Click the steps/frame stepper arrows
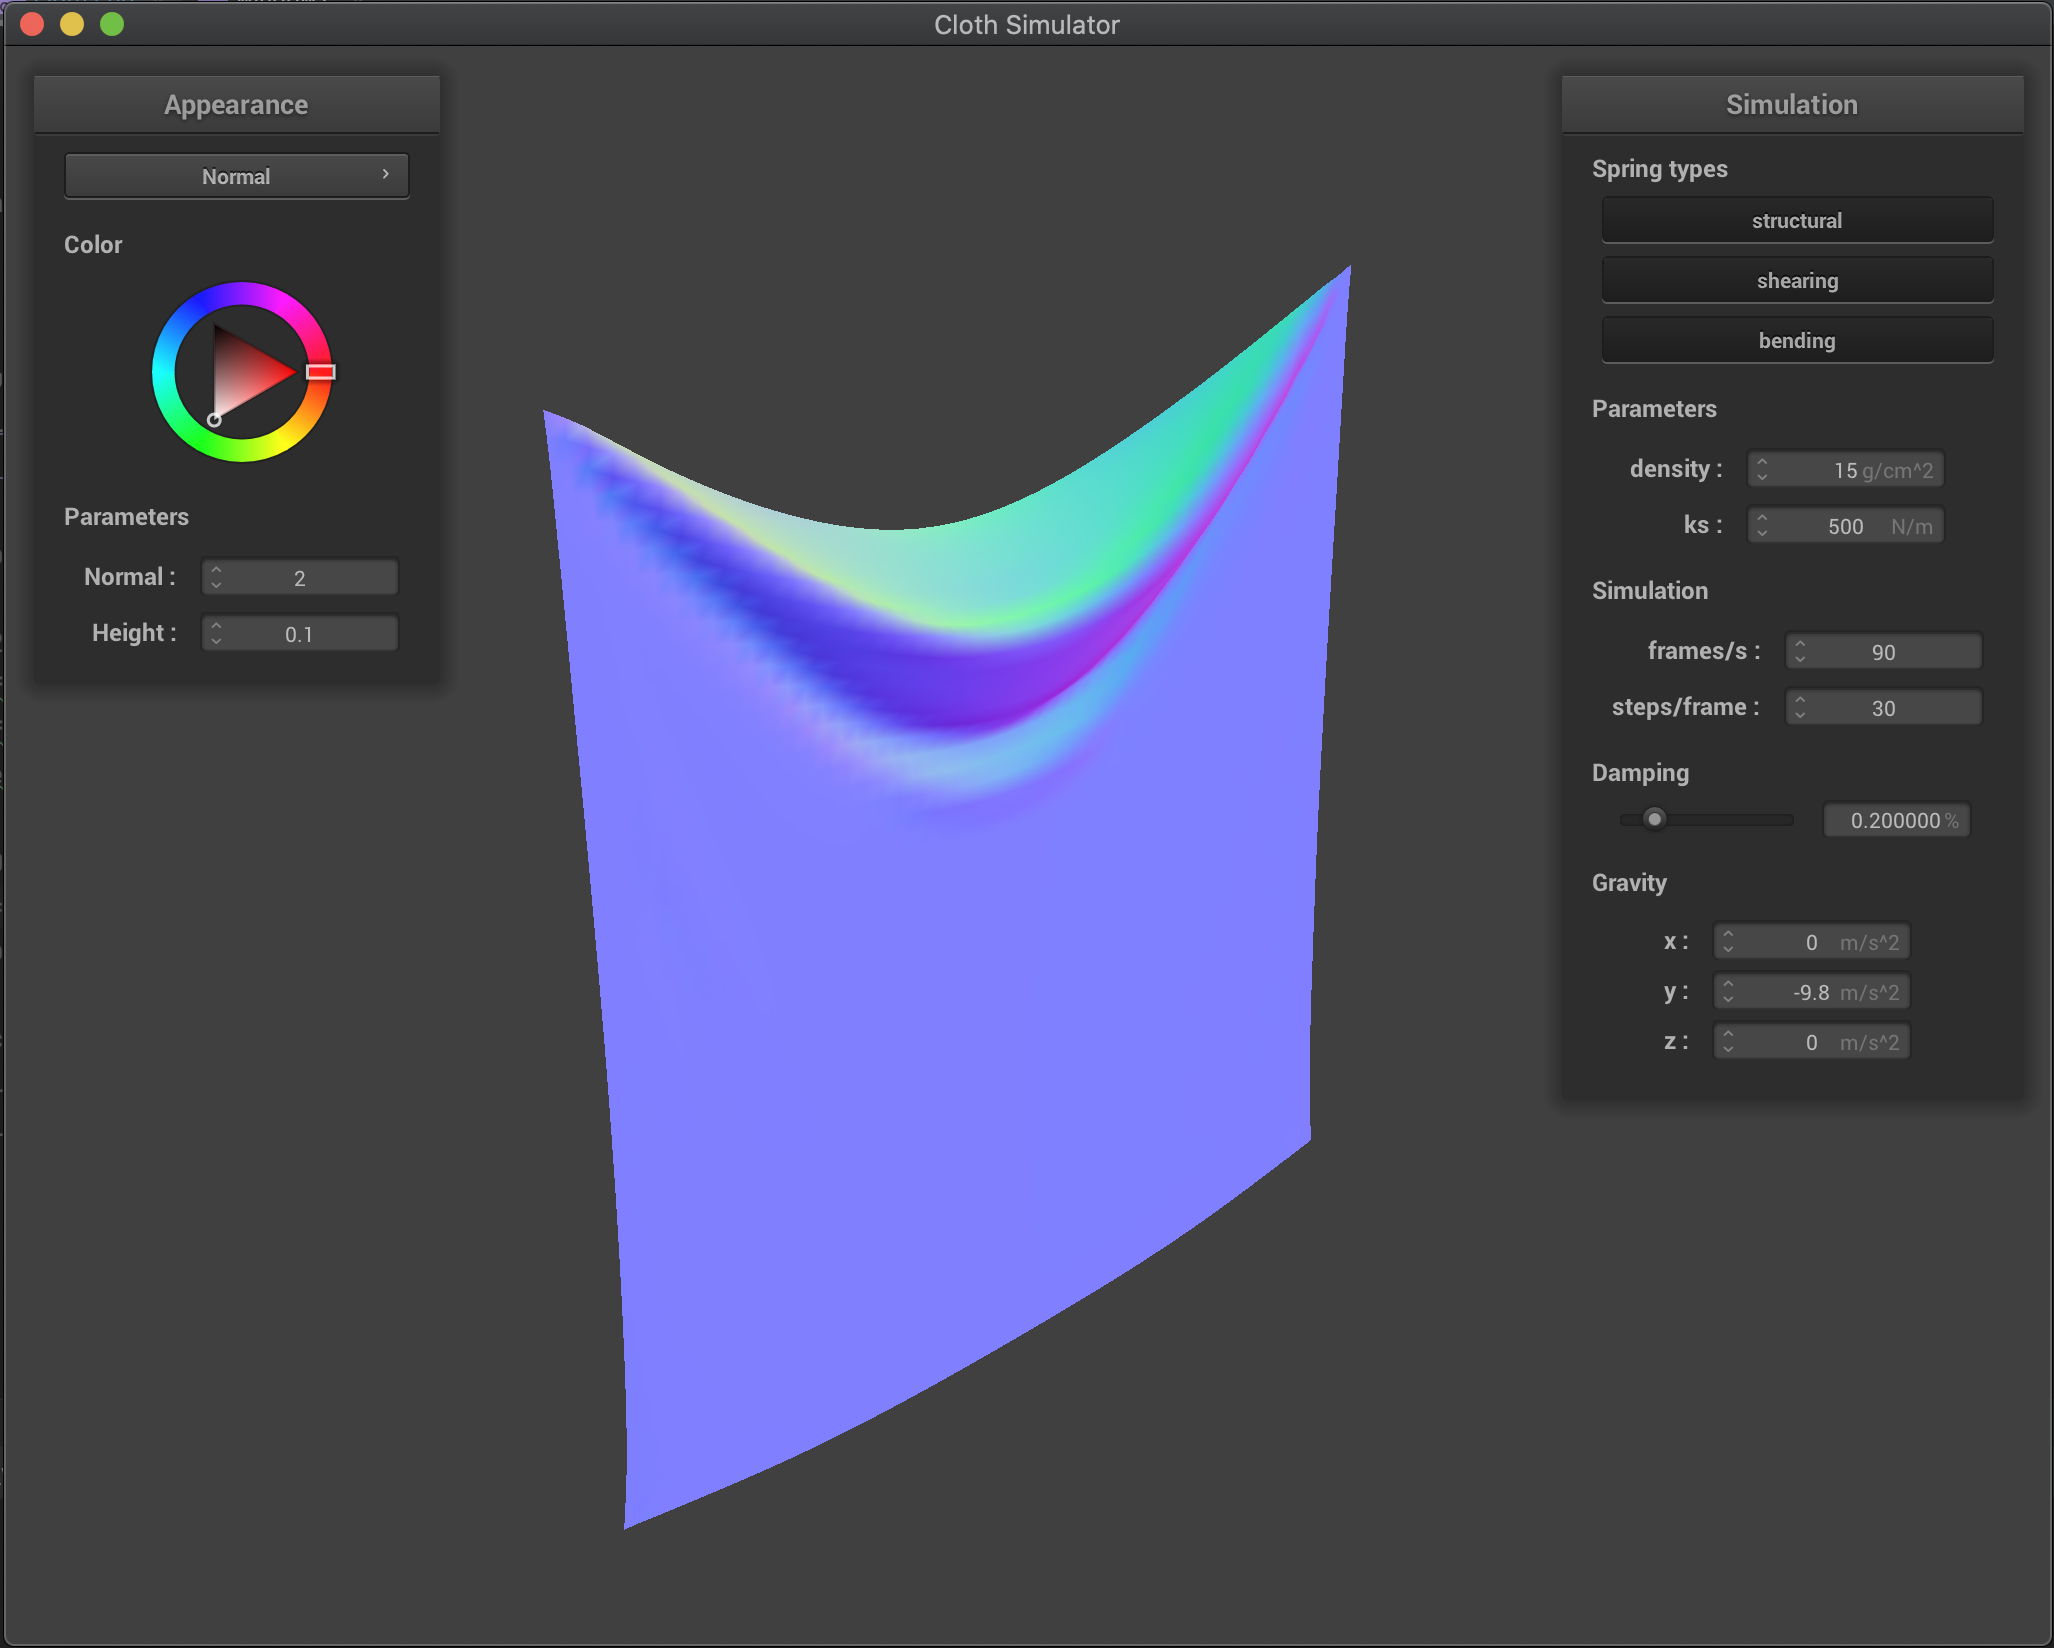The width and height of the screenshot is (2054, 1648). coord(1800,707)
